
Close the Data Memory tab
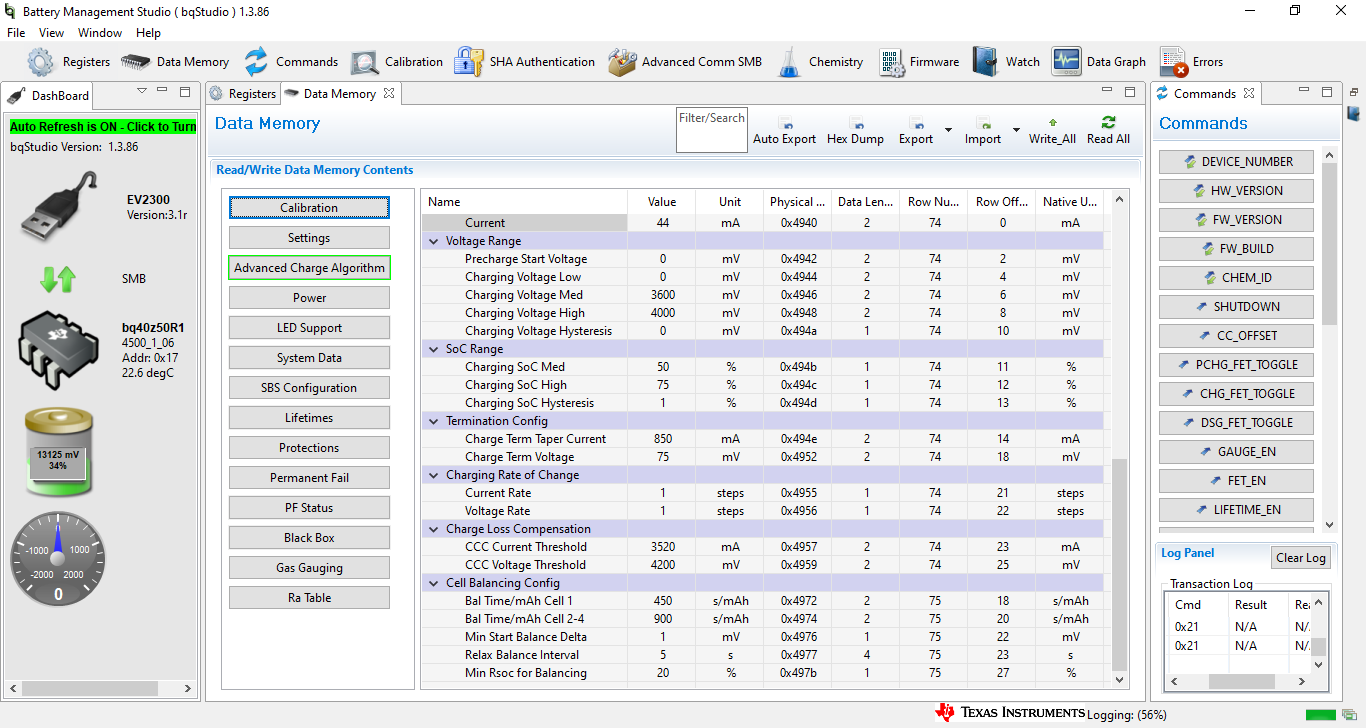(x=389, y=93)
